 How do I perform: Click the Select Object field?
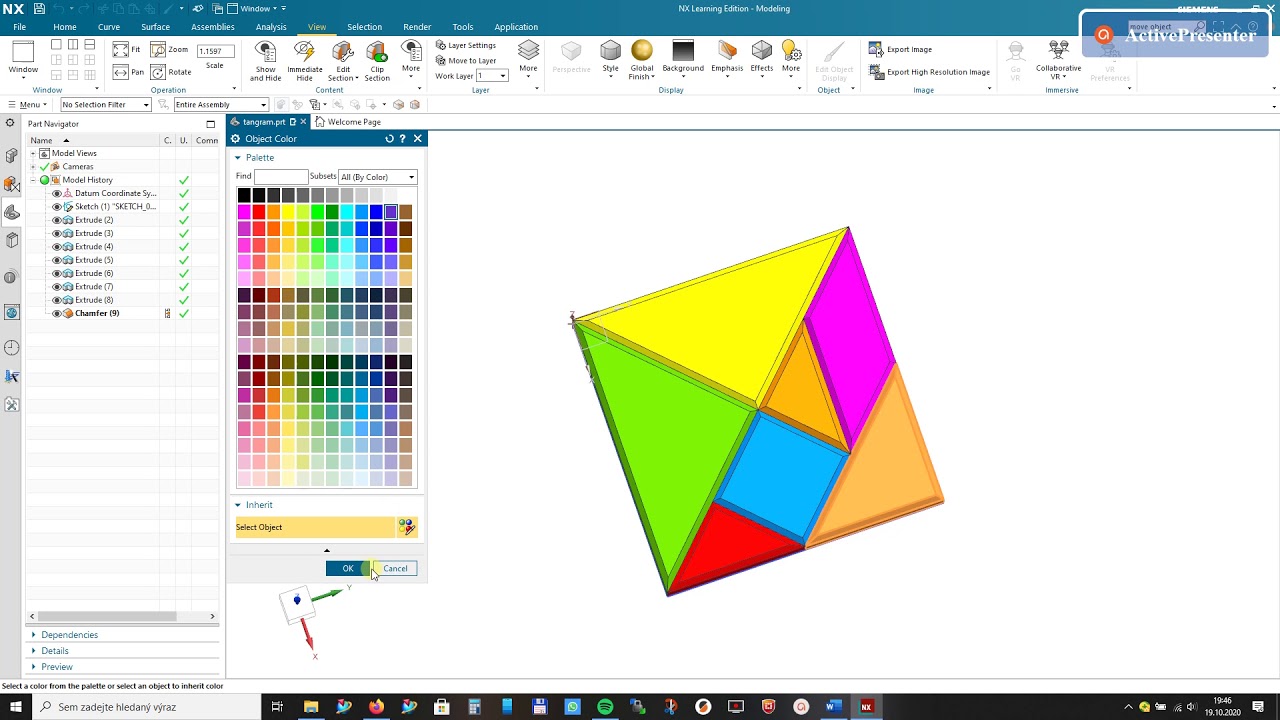coord(314,527)
